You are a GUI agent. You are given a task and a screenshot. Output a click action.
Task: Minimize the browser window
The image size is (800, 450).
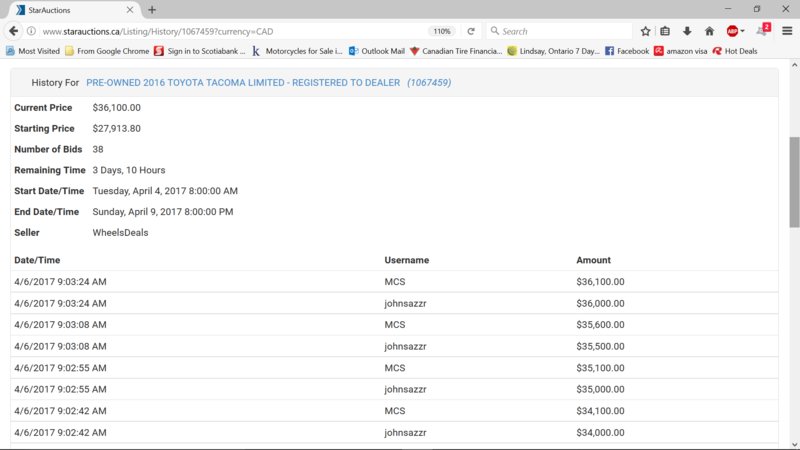coord(728,9)
